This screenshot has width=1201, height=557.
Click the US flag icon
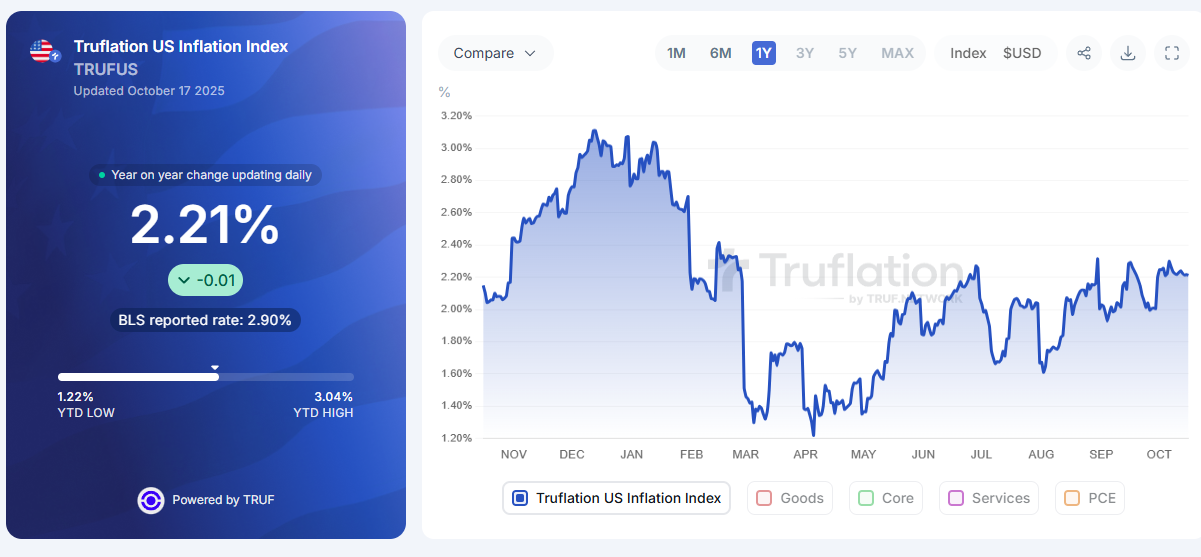[x=42, y=52]
